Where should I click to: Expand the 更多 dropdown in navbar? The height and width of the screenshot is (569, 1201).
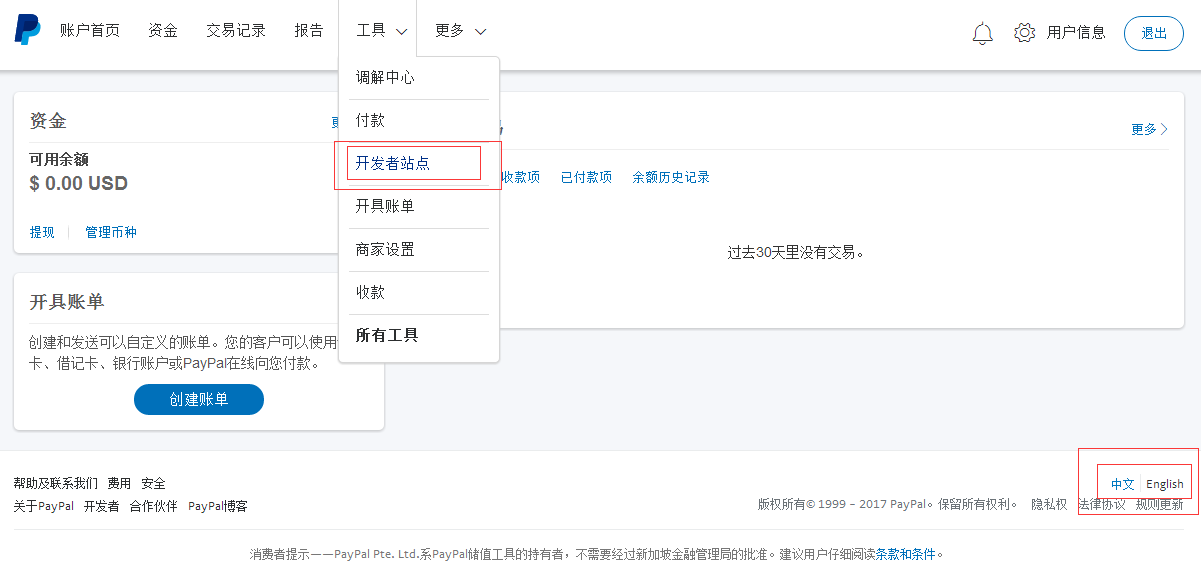pos(460,31)
